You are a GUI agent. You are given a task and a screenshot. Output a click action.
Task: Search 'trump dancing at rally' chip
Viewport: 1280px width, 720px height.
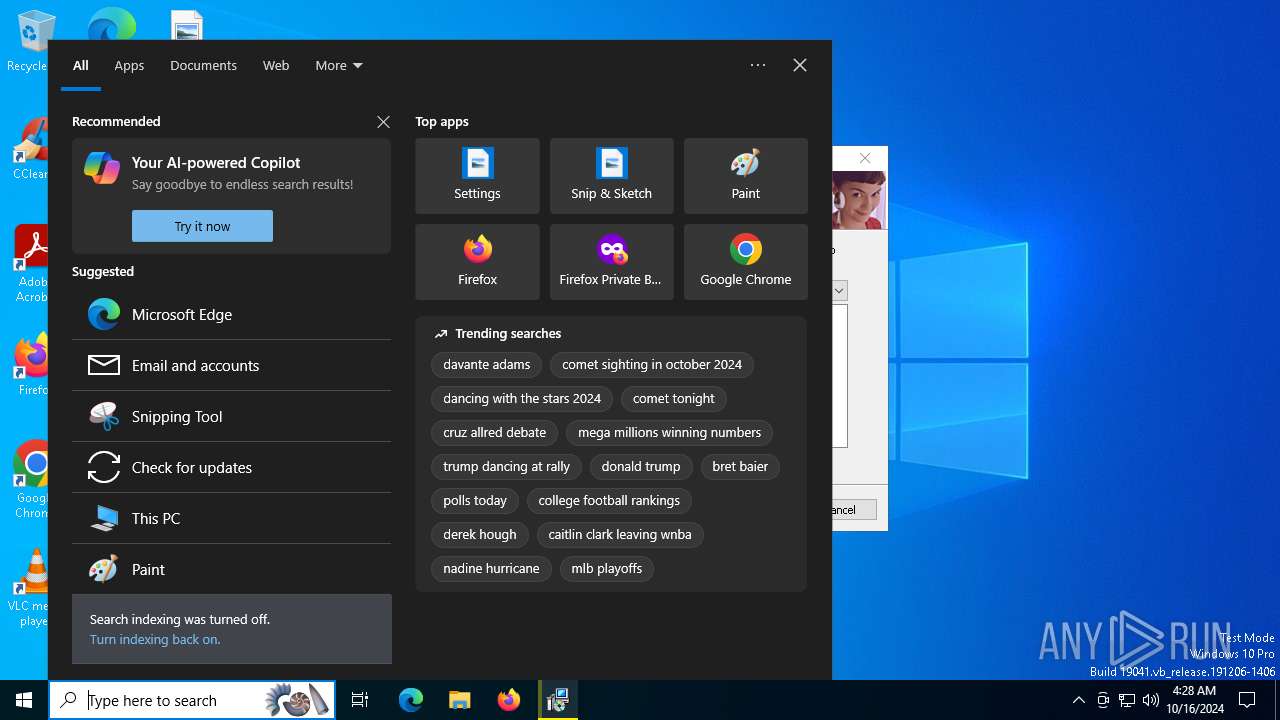point(507,467)
